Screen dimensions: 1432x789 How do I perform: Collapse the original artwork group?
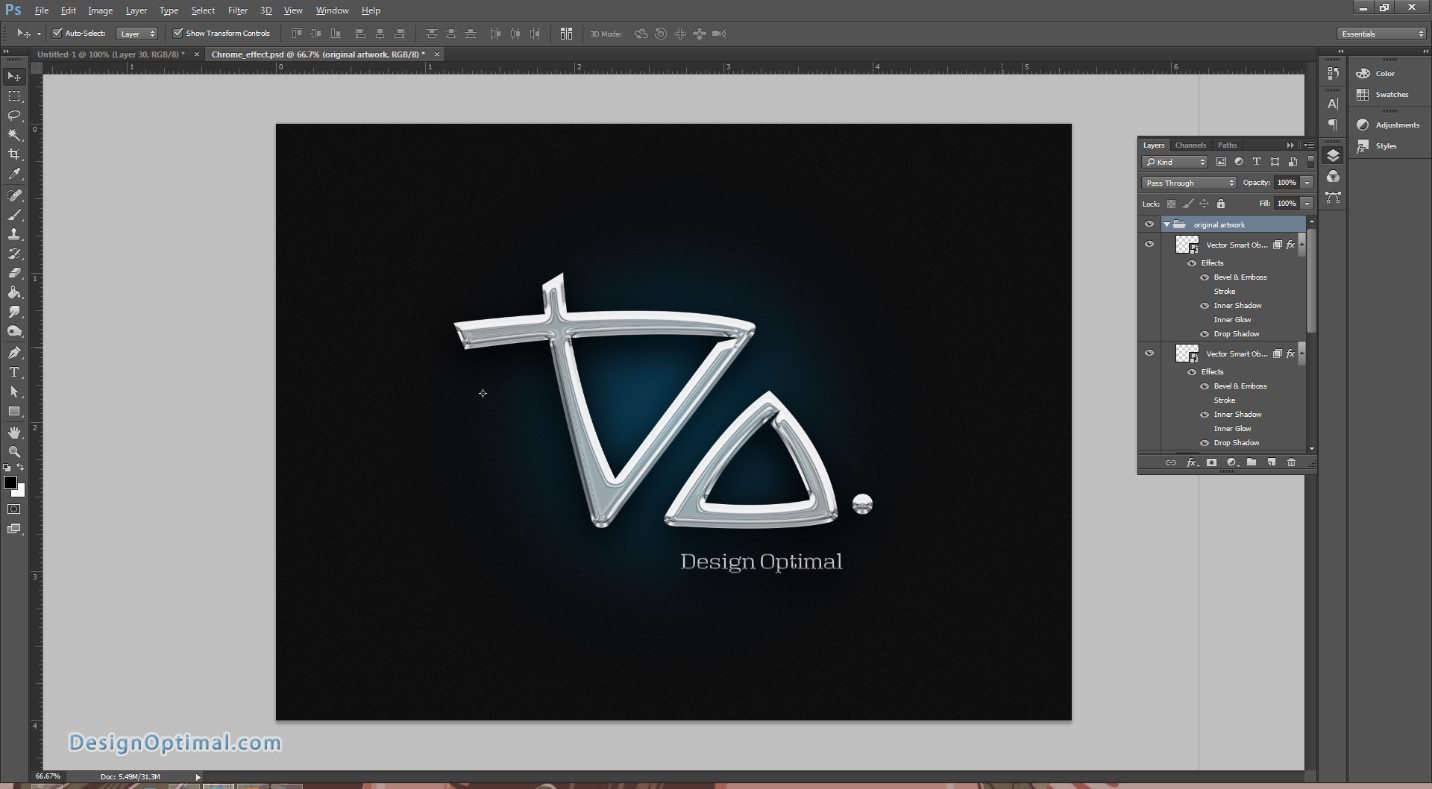click(x=1166, y=225)
